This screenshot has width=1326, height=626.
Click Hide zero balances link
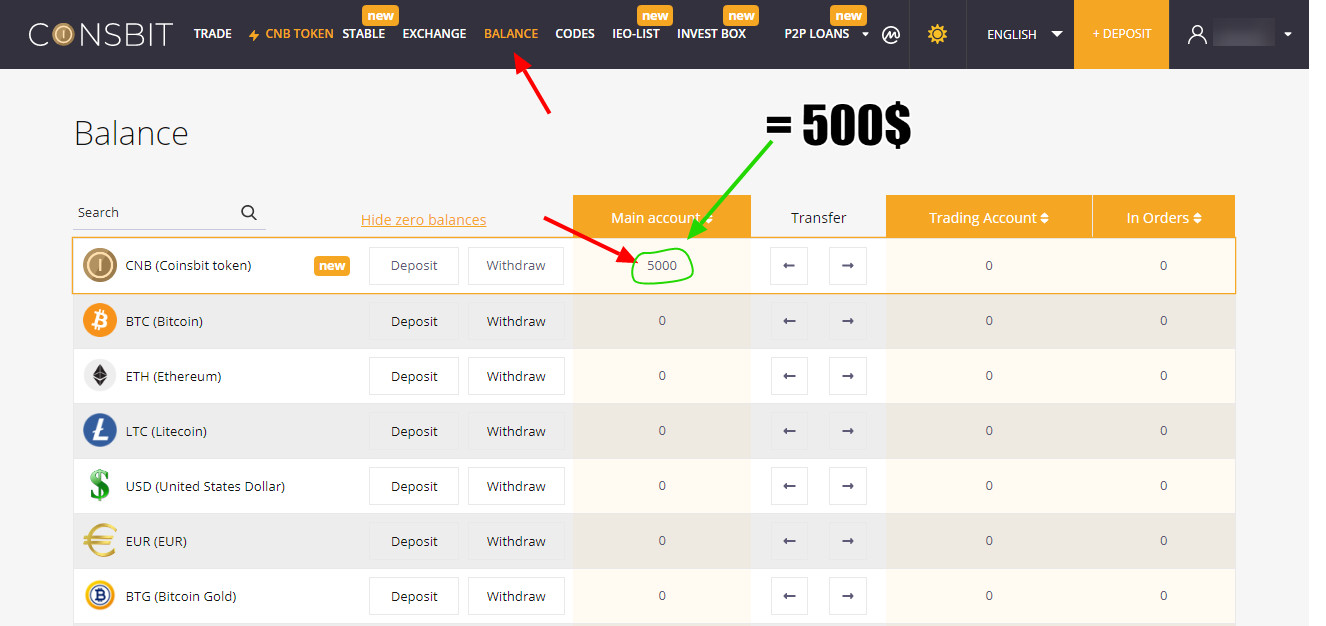pos(423,220)
